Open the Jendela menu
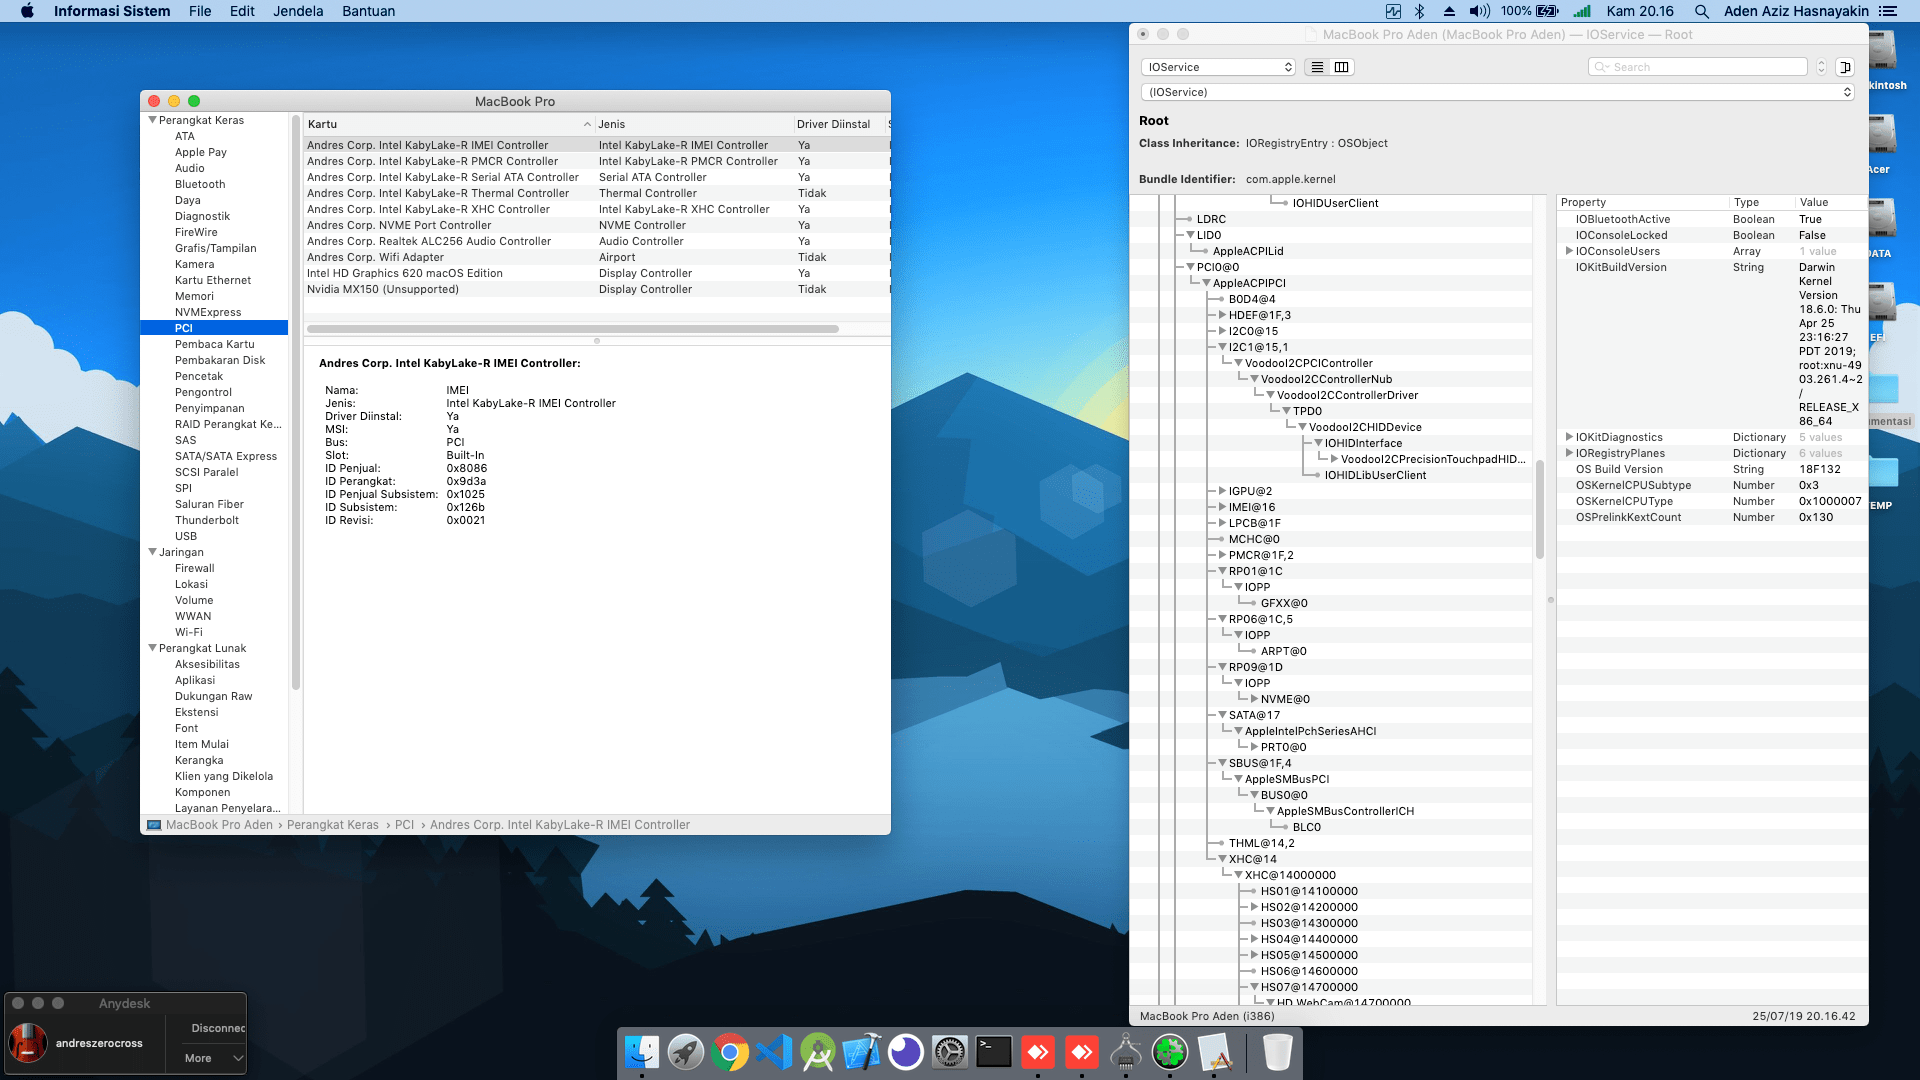 (x=298, y=11)
